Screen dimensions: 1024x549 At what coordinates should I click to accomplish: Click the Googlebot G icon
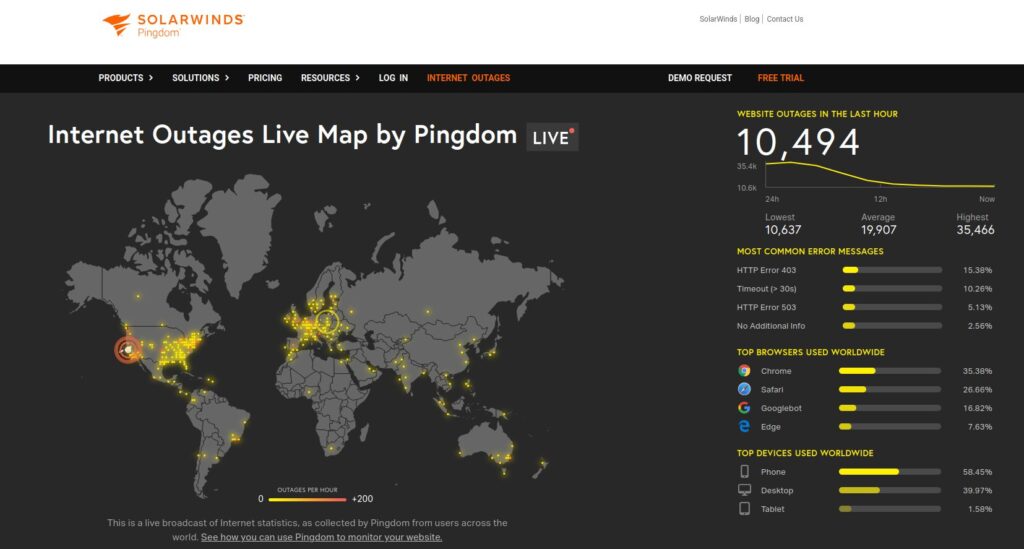point(744,408)
